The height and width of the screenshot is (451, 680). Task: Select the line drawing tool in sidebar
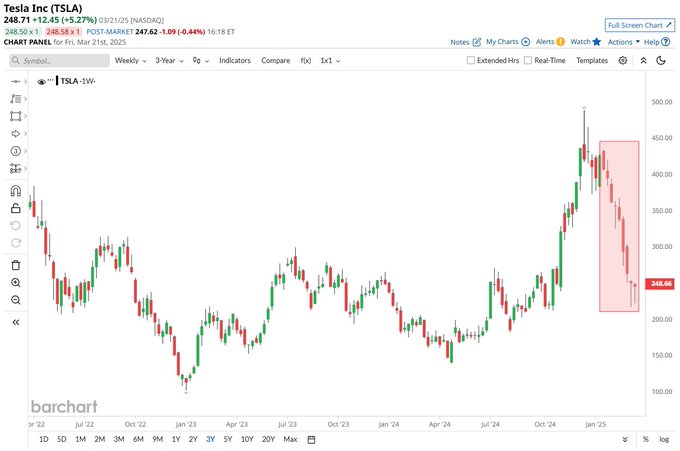coord(16,82)
